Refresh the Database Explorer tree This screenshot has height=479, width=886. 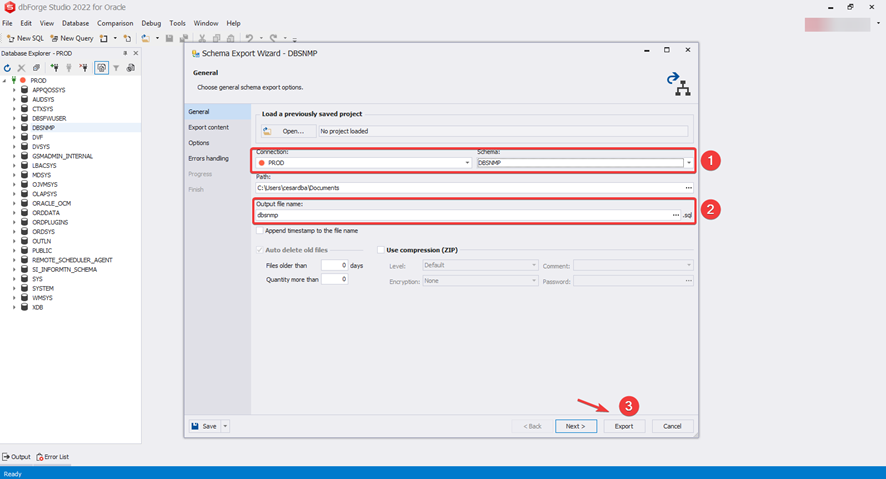[7, 68]
